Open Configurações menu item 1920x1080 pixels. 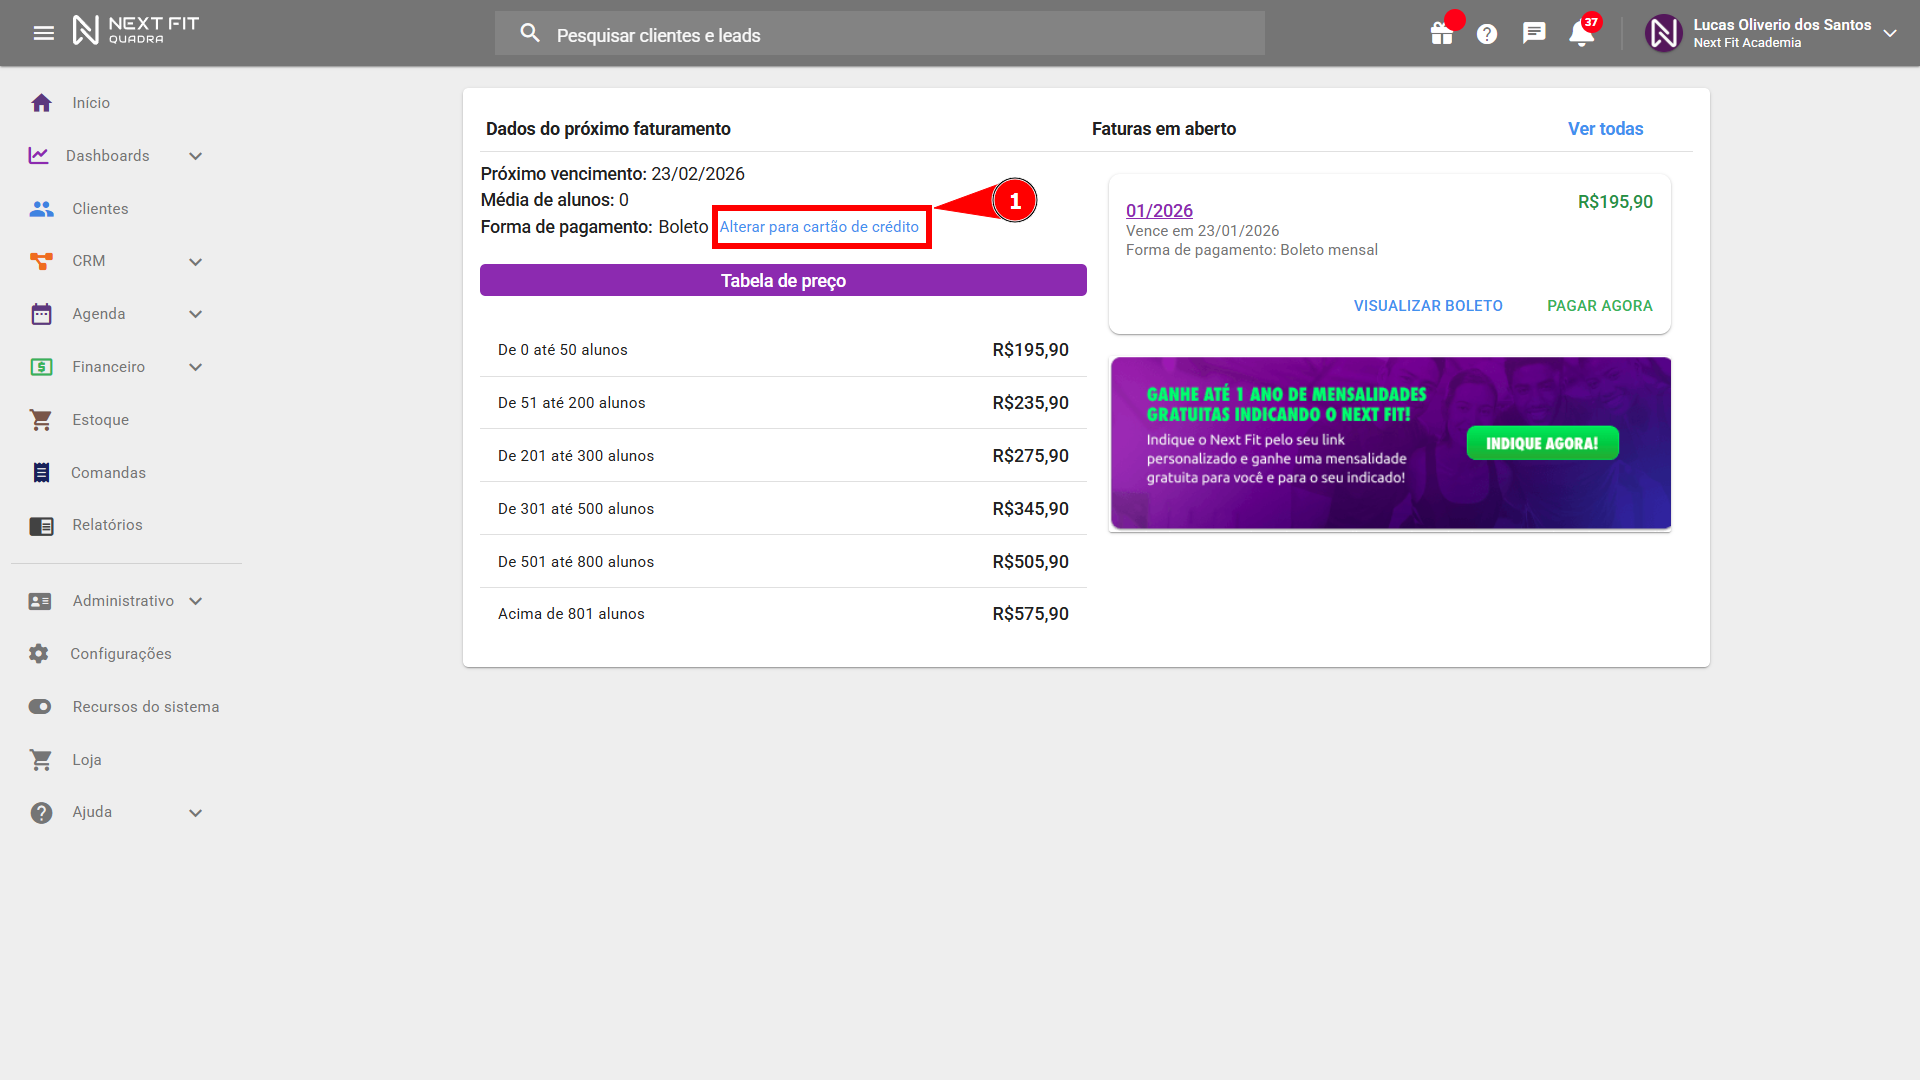click(x=120, y=654)
